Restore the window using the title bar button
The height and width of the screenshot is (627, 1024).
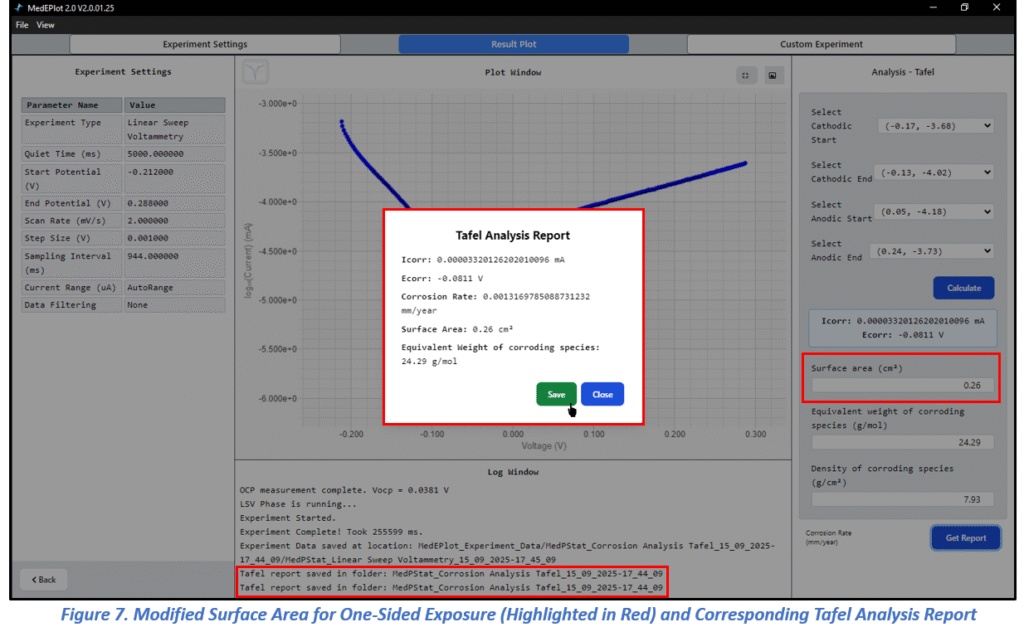click(964, 8)
